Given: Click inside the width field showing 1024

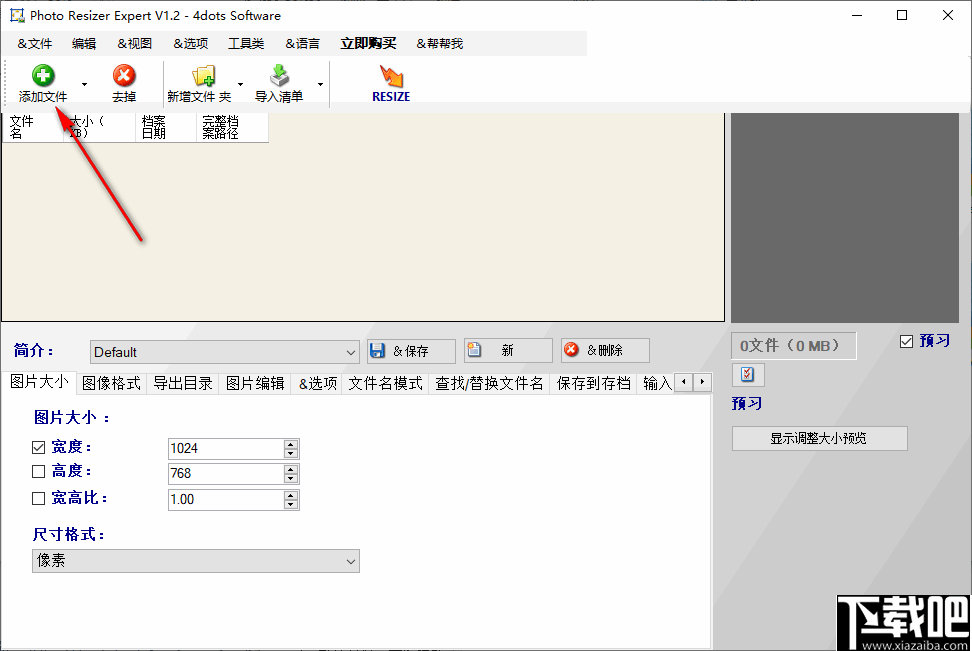Looking at the screenshot, I should coord(220,448).
